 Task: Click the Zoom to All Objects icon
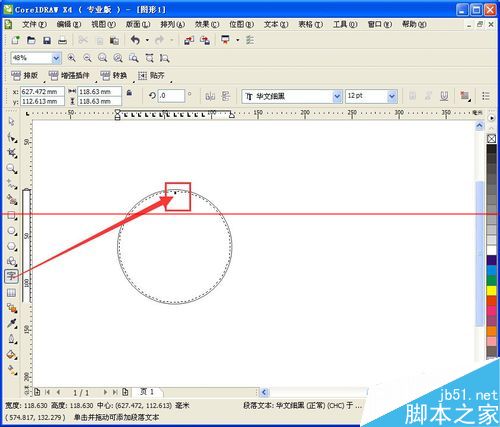pos(118,58)
